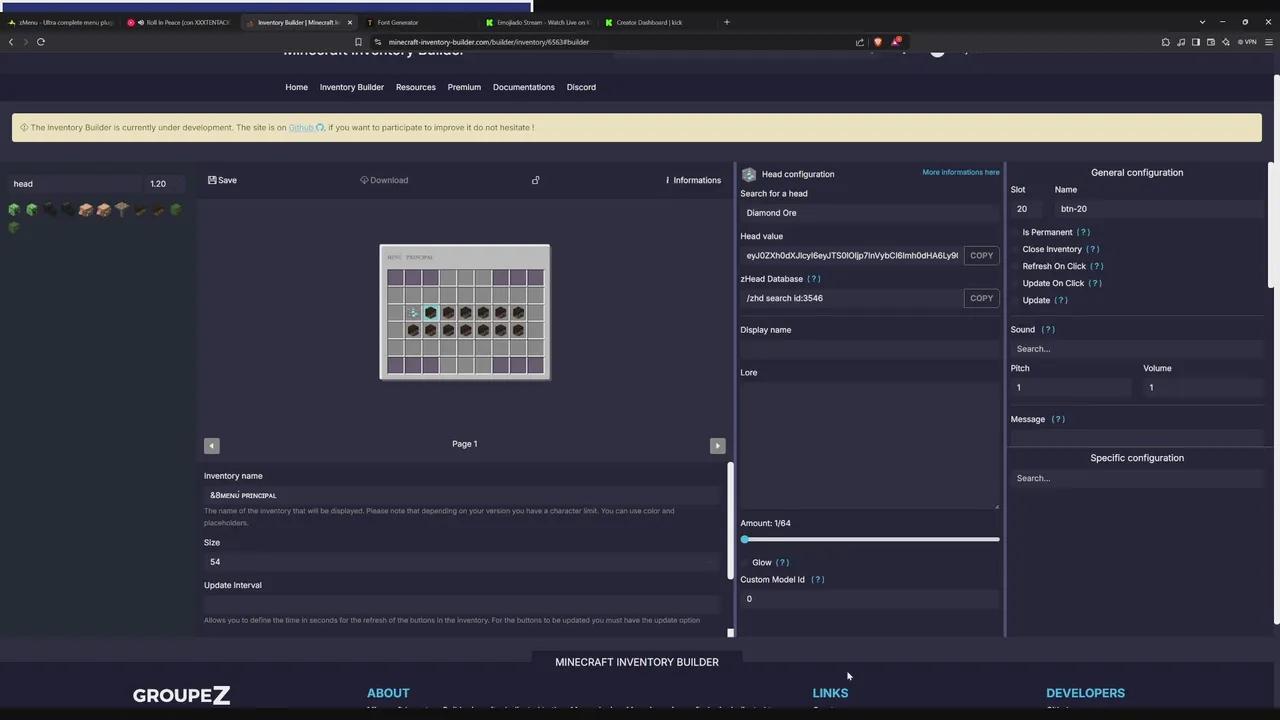Open the Resources menu item
Viewport: 1280px width, 720px height.
click(416, 87)
